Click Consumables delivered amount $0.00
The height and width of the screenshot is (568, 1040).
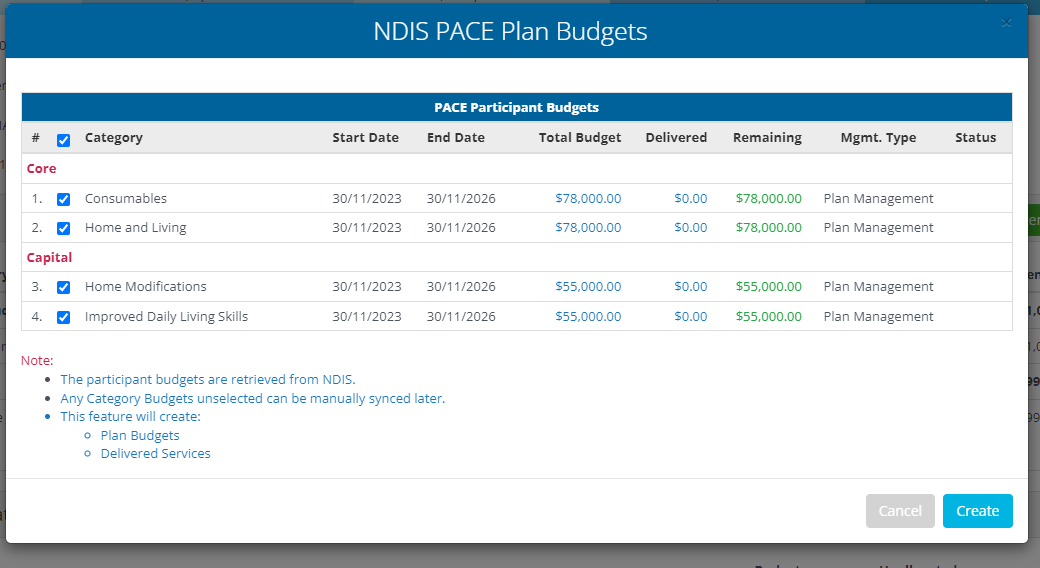click(690, 198)
